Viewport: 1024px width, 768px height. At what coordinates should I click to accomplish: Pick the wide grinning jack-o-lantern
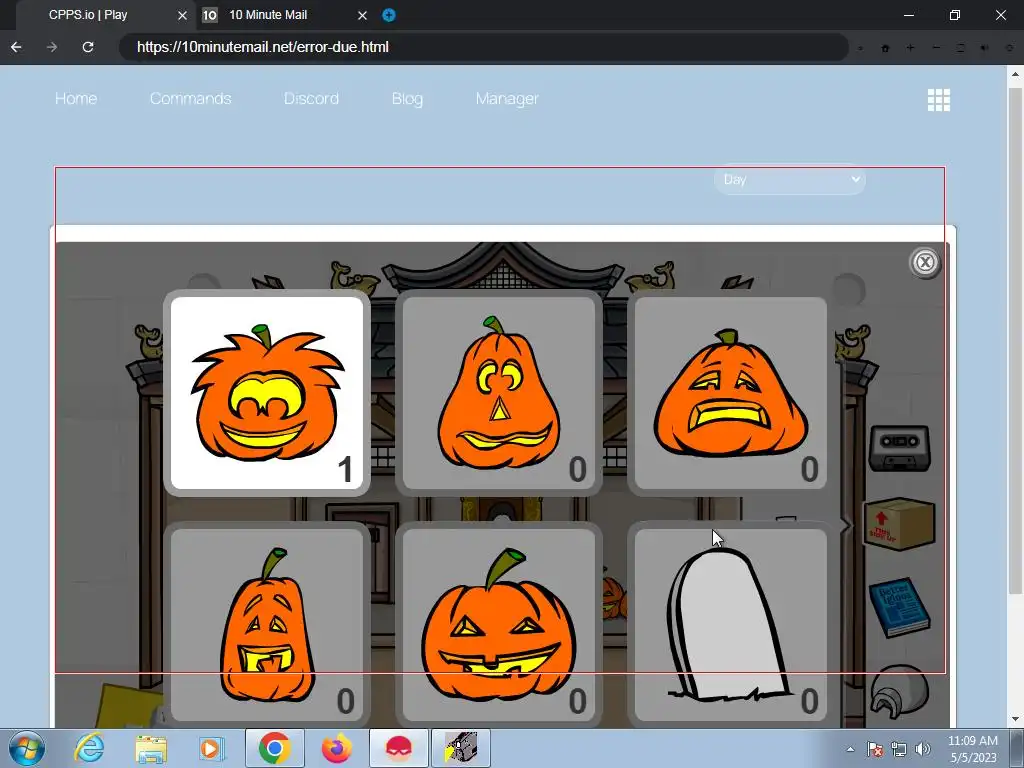click(x=498, y=625)
